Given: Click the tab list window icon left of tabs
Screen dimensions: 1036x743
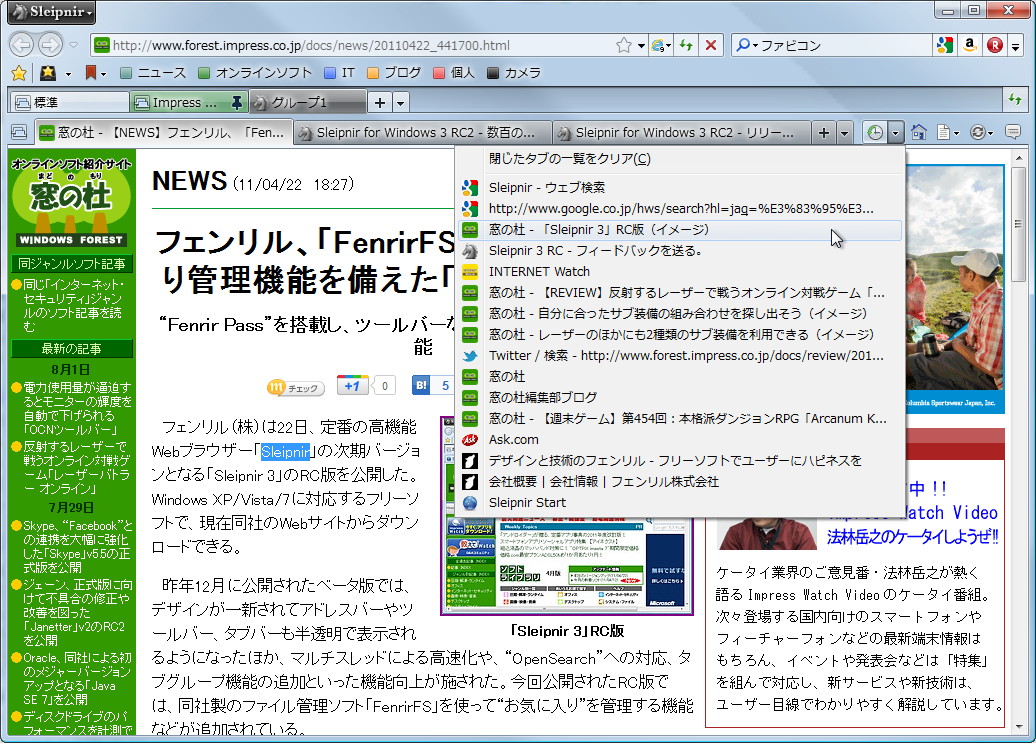Looking at the screenshot, I should click(x=19, y=132).
